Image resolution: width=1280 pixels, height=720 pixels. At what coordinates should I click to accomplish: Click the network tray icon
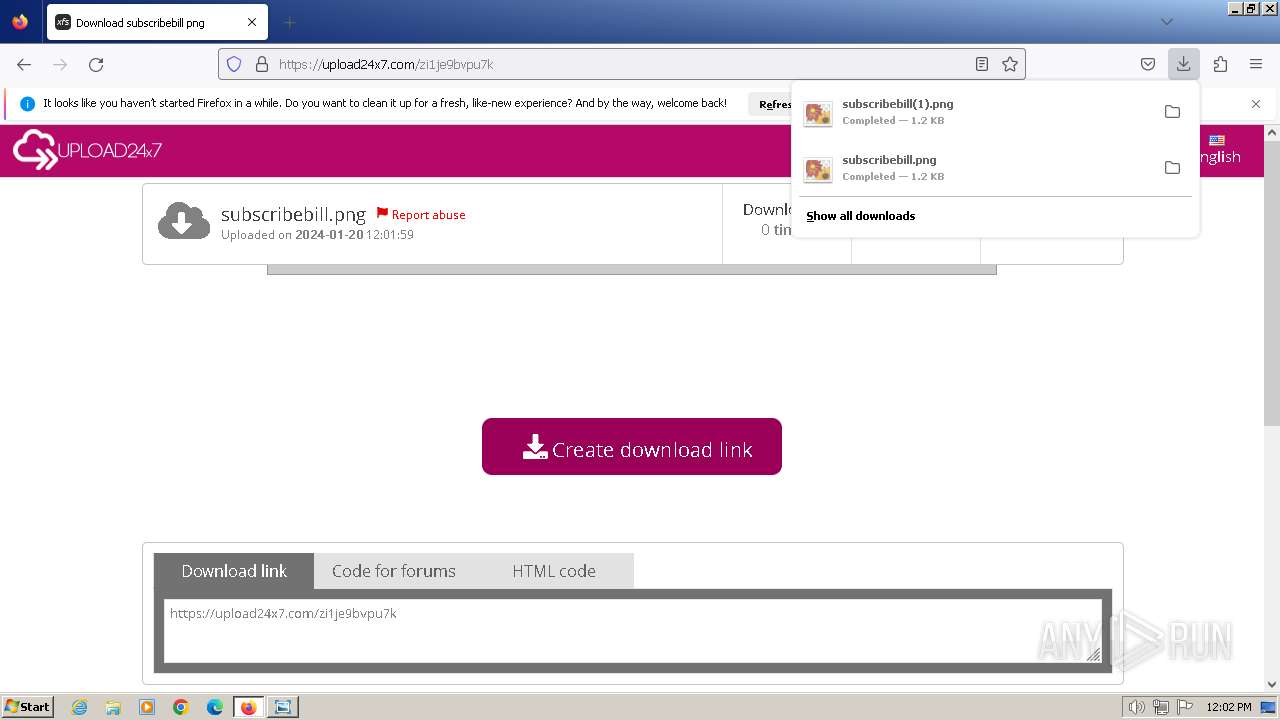click(1161, 707)
